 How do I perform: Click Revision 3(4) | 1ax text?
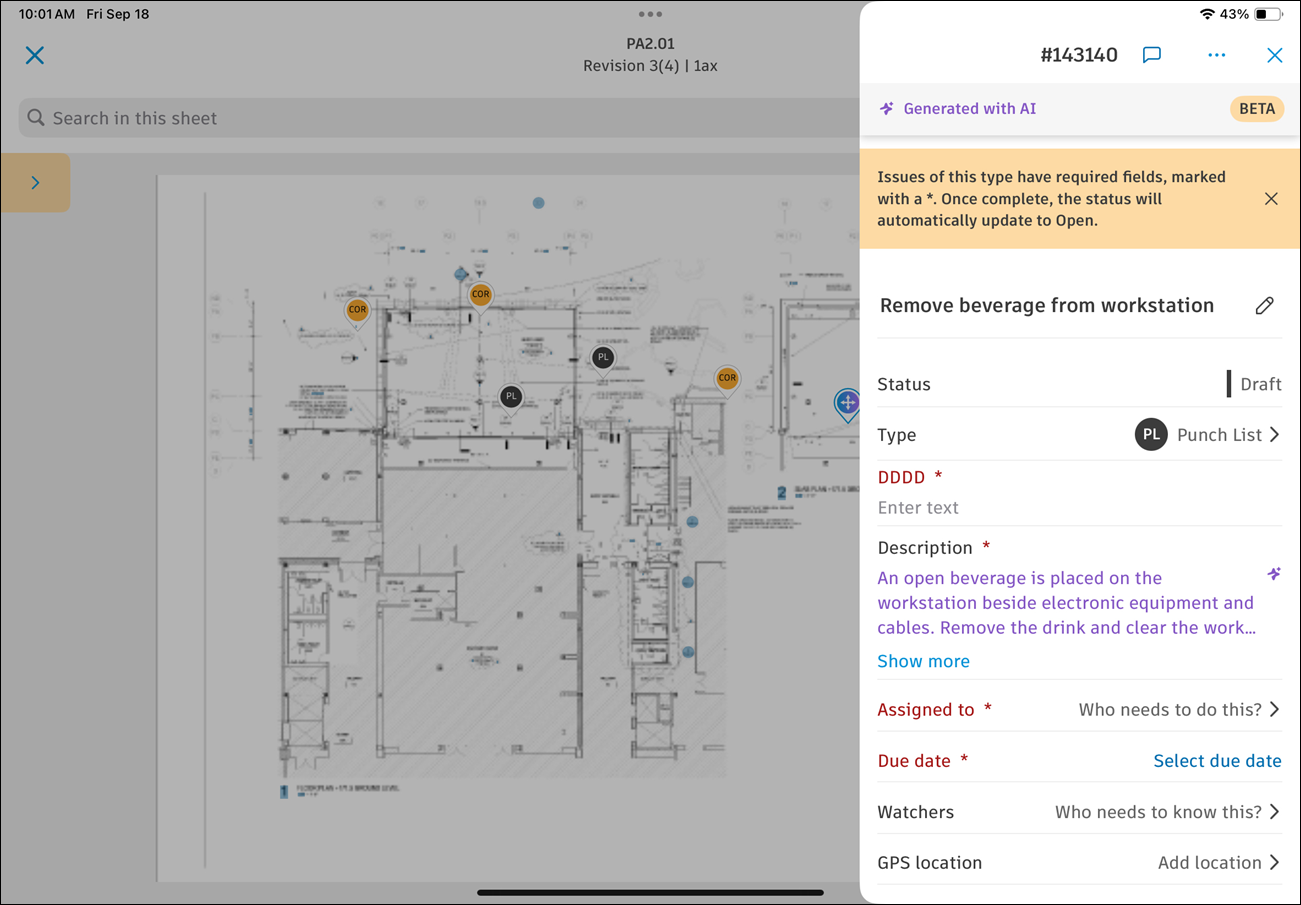click(650, 66)
